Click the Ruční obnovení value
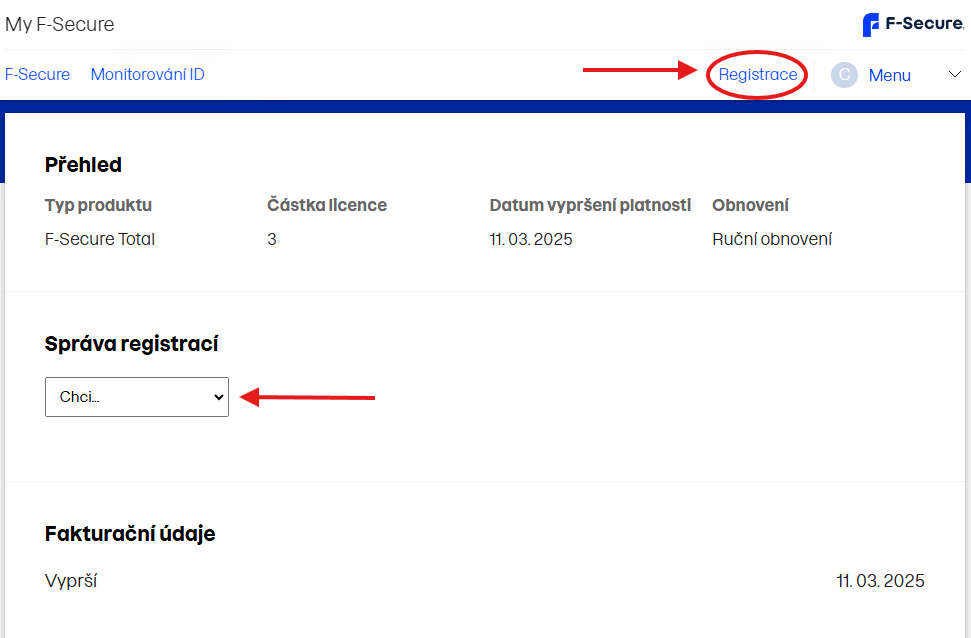971x638 pixels. point(772,239)
